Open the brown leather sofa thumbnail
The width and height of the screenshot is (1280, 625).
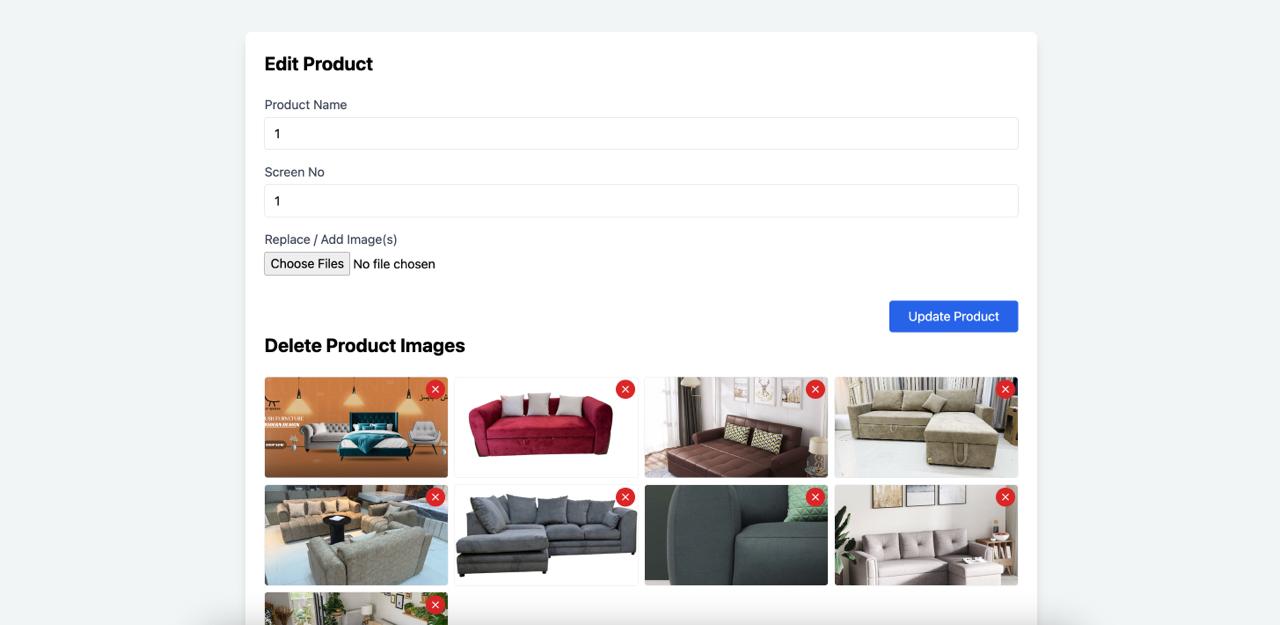coord(736,427)
